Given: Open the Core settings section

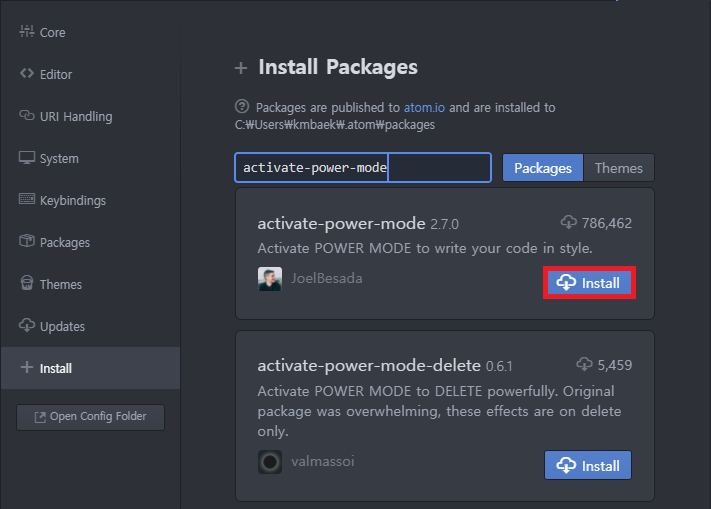Looking at the screenshot, I should [91, 32].
